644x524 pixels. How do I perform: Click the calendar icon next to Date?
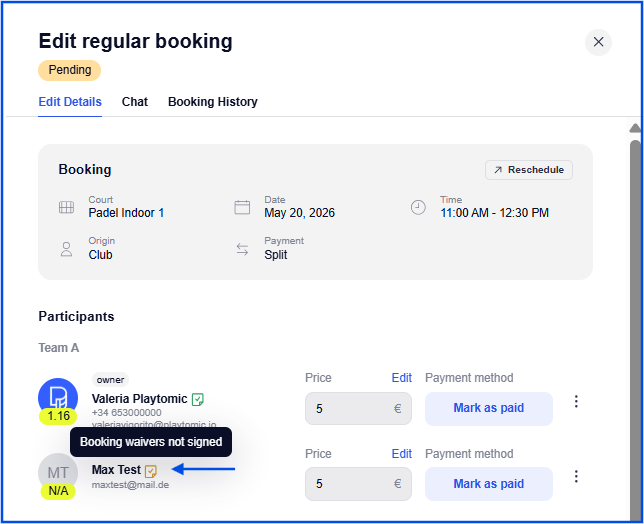pyautogui.click(x=242, y=207)
